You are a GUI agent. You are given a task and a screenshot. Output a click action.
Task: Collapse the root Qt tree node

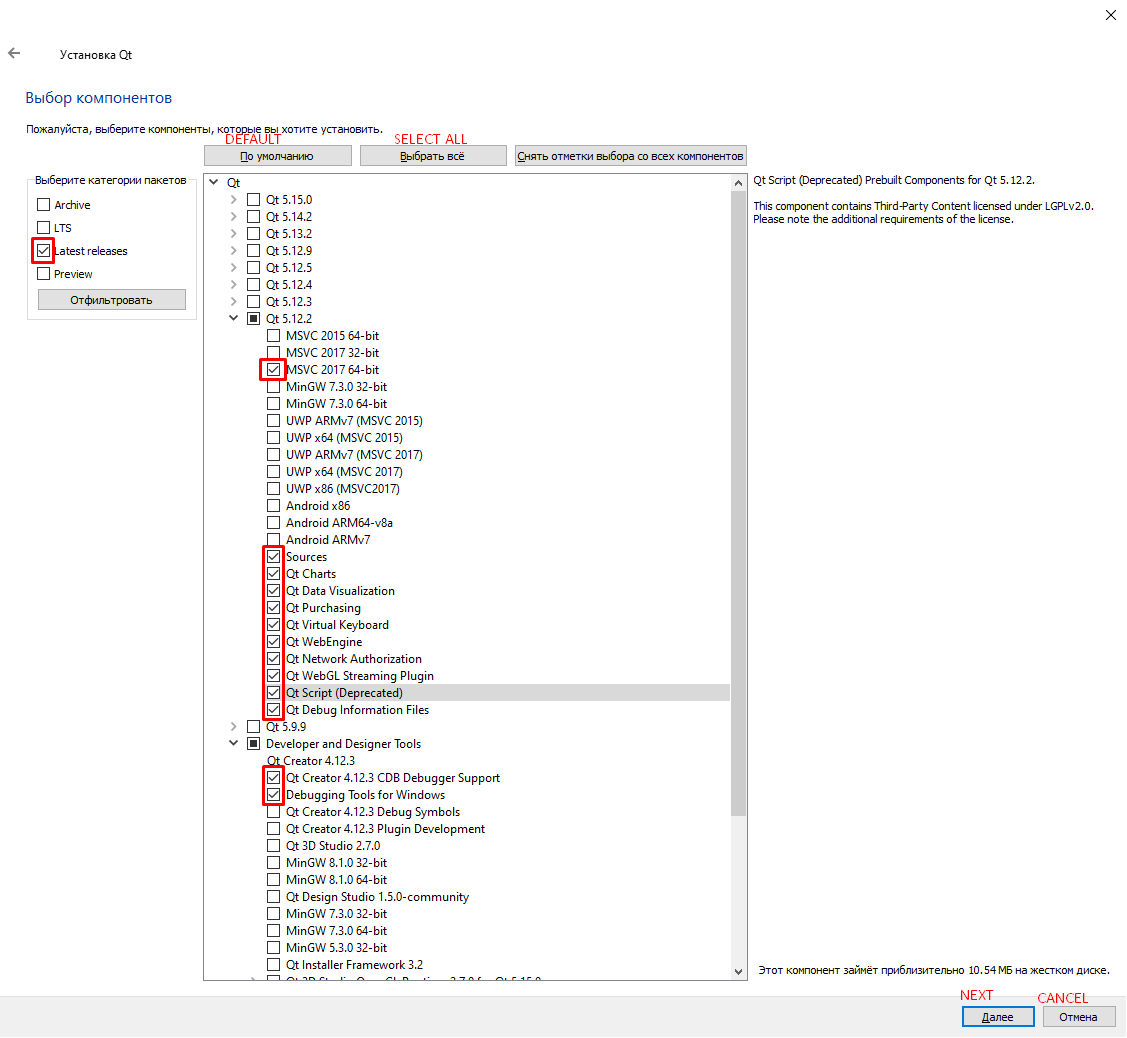pos(214,183)
